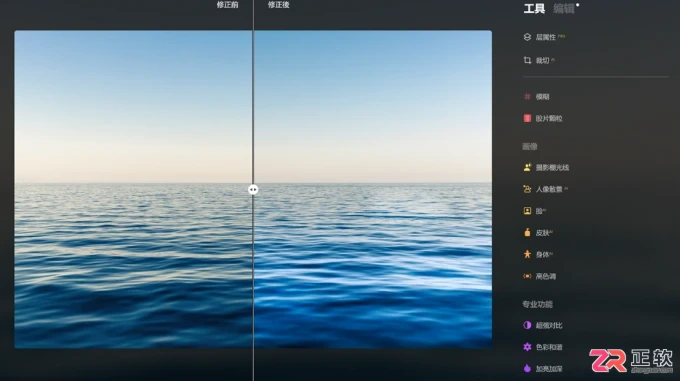Click the 专业功能 section heading

point(537,304)
